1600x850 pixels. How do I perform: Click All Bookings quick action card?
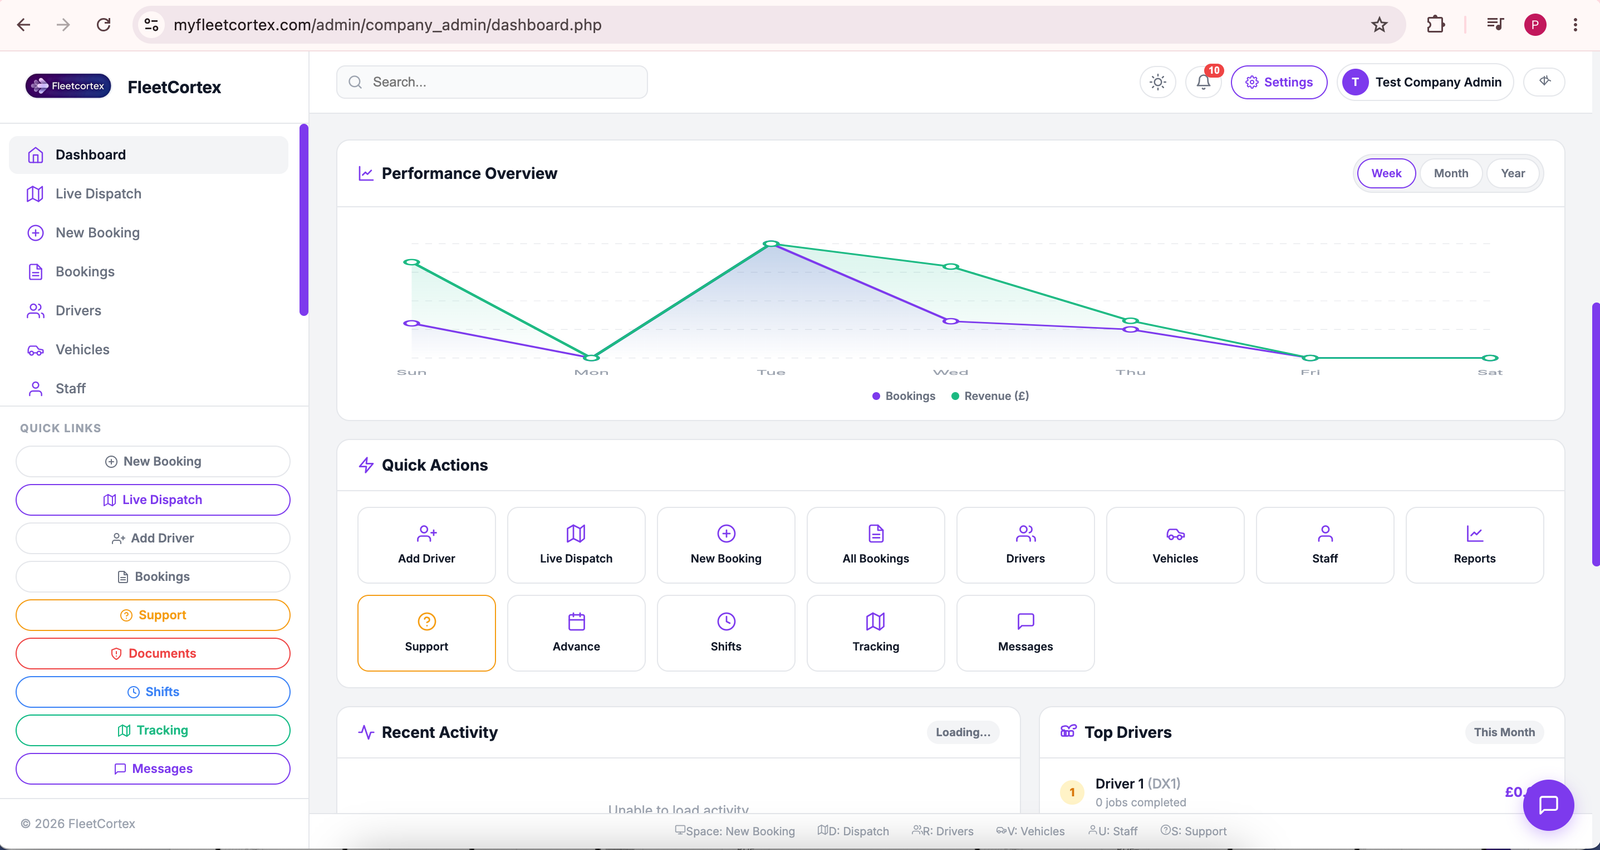coord(876,545)
